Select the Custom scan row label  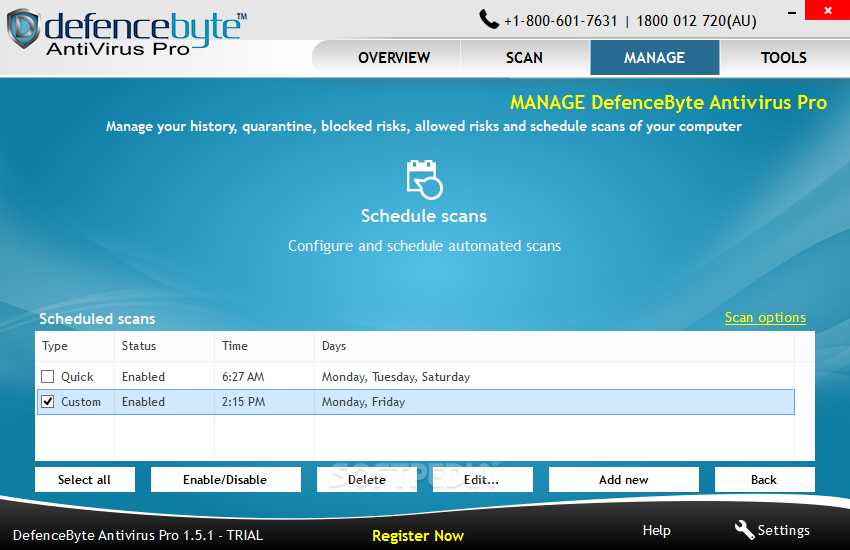81,402
